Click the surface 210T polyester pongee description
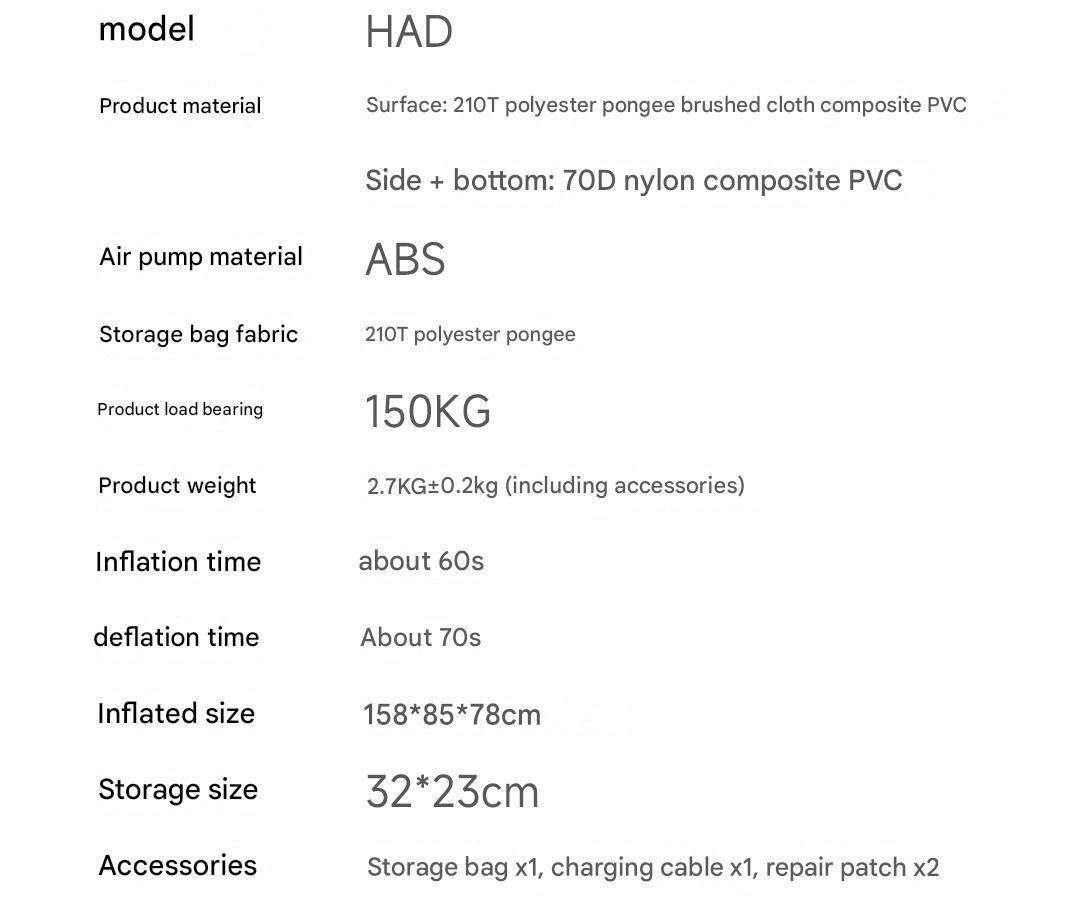1080x916 pixels. [x=665, y=105]
